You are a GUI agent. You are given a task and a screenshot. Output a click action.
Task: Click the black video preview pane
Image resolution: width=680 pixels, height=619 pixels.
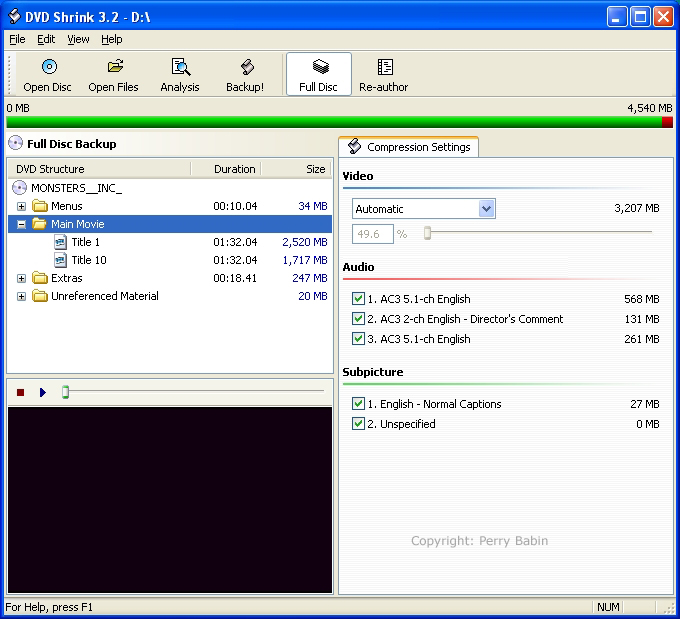point(170,500)
